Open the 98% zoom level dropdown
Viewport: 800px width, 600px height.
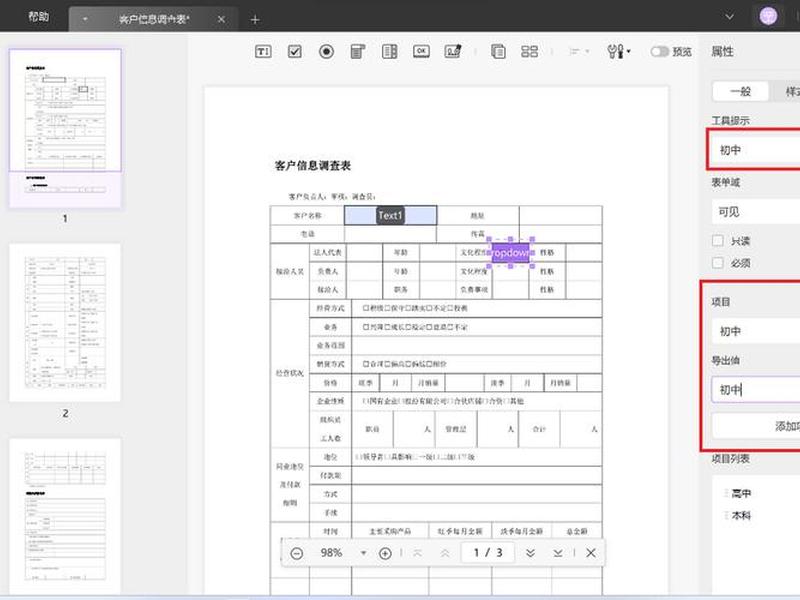click(363, 553)
